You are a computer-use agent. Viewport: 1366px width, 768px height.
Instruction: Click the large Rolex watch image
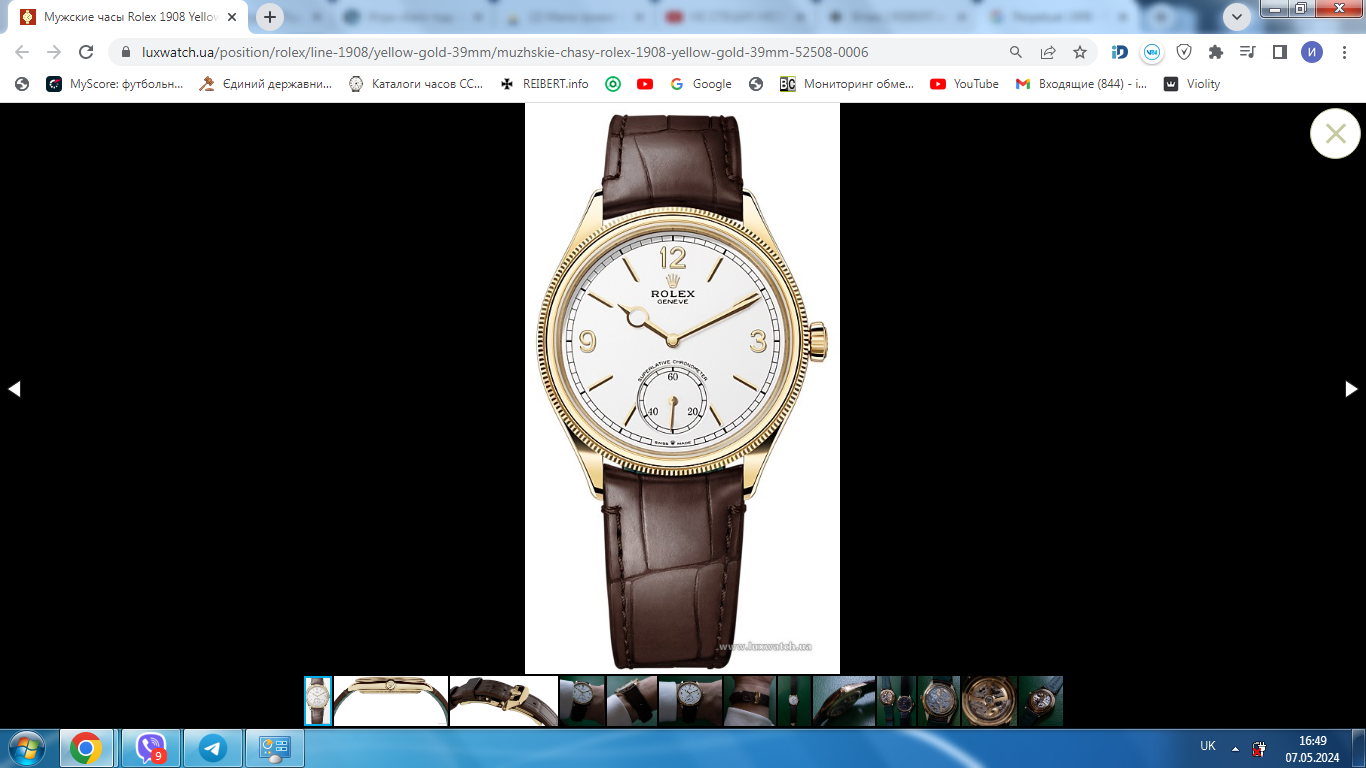tap(682, 388)
